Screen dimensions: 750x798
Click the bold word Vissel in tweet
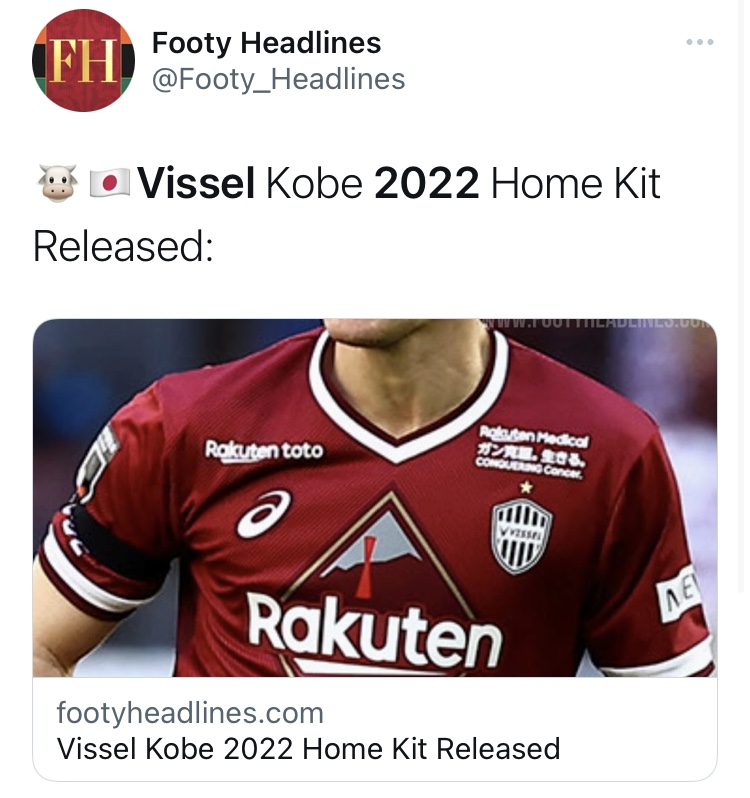(x=196, y=183)
